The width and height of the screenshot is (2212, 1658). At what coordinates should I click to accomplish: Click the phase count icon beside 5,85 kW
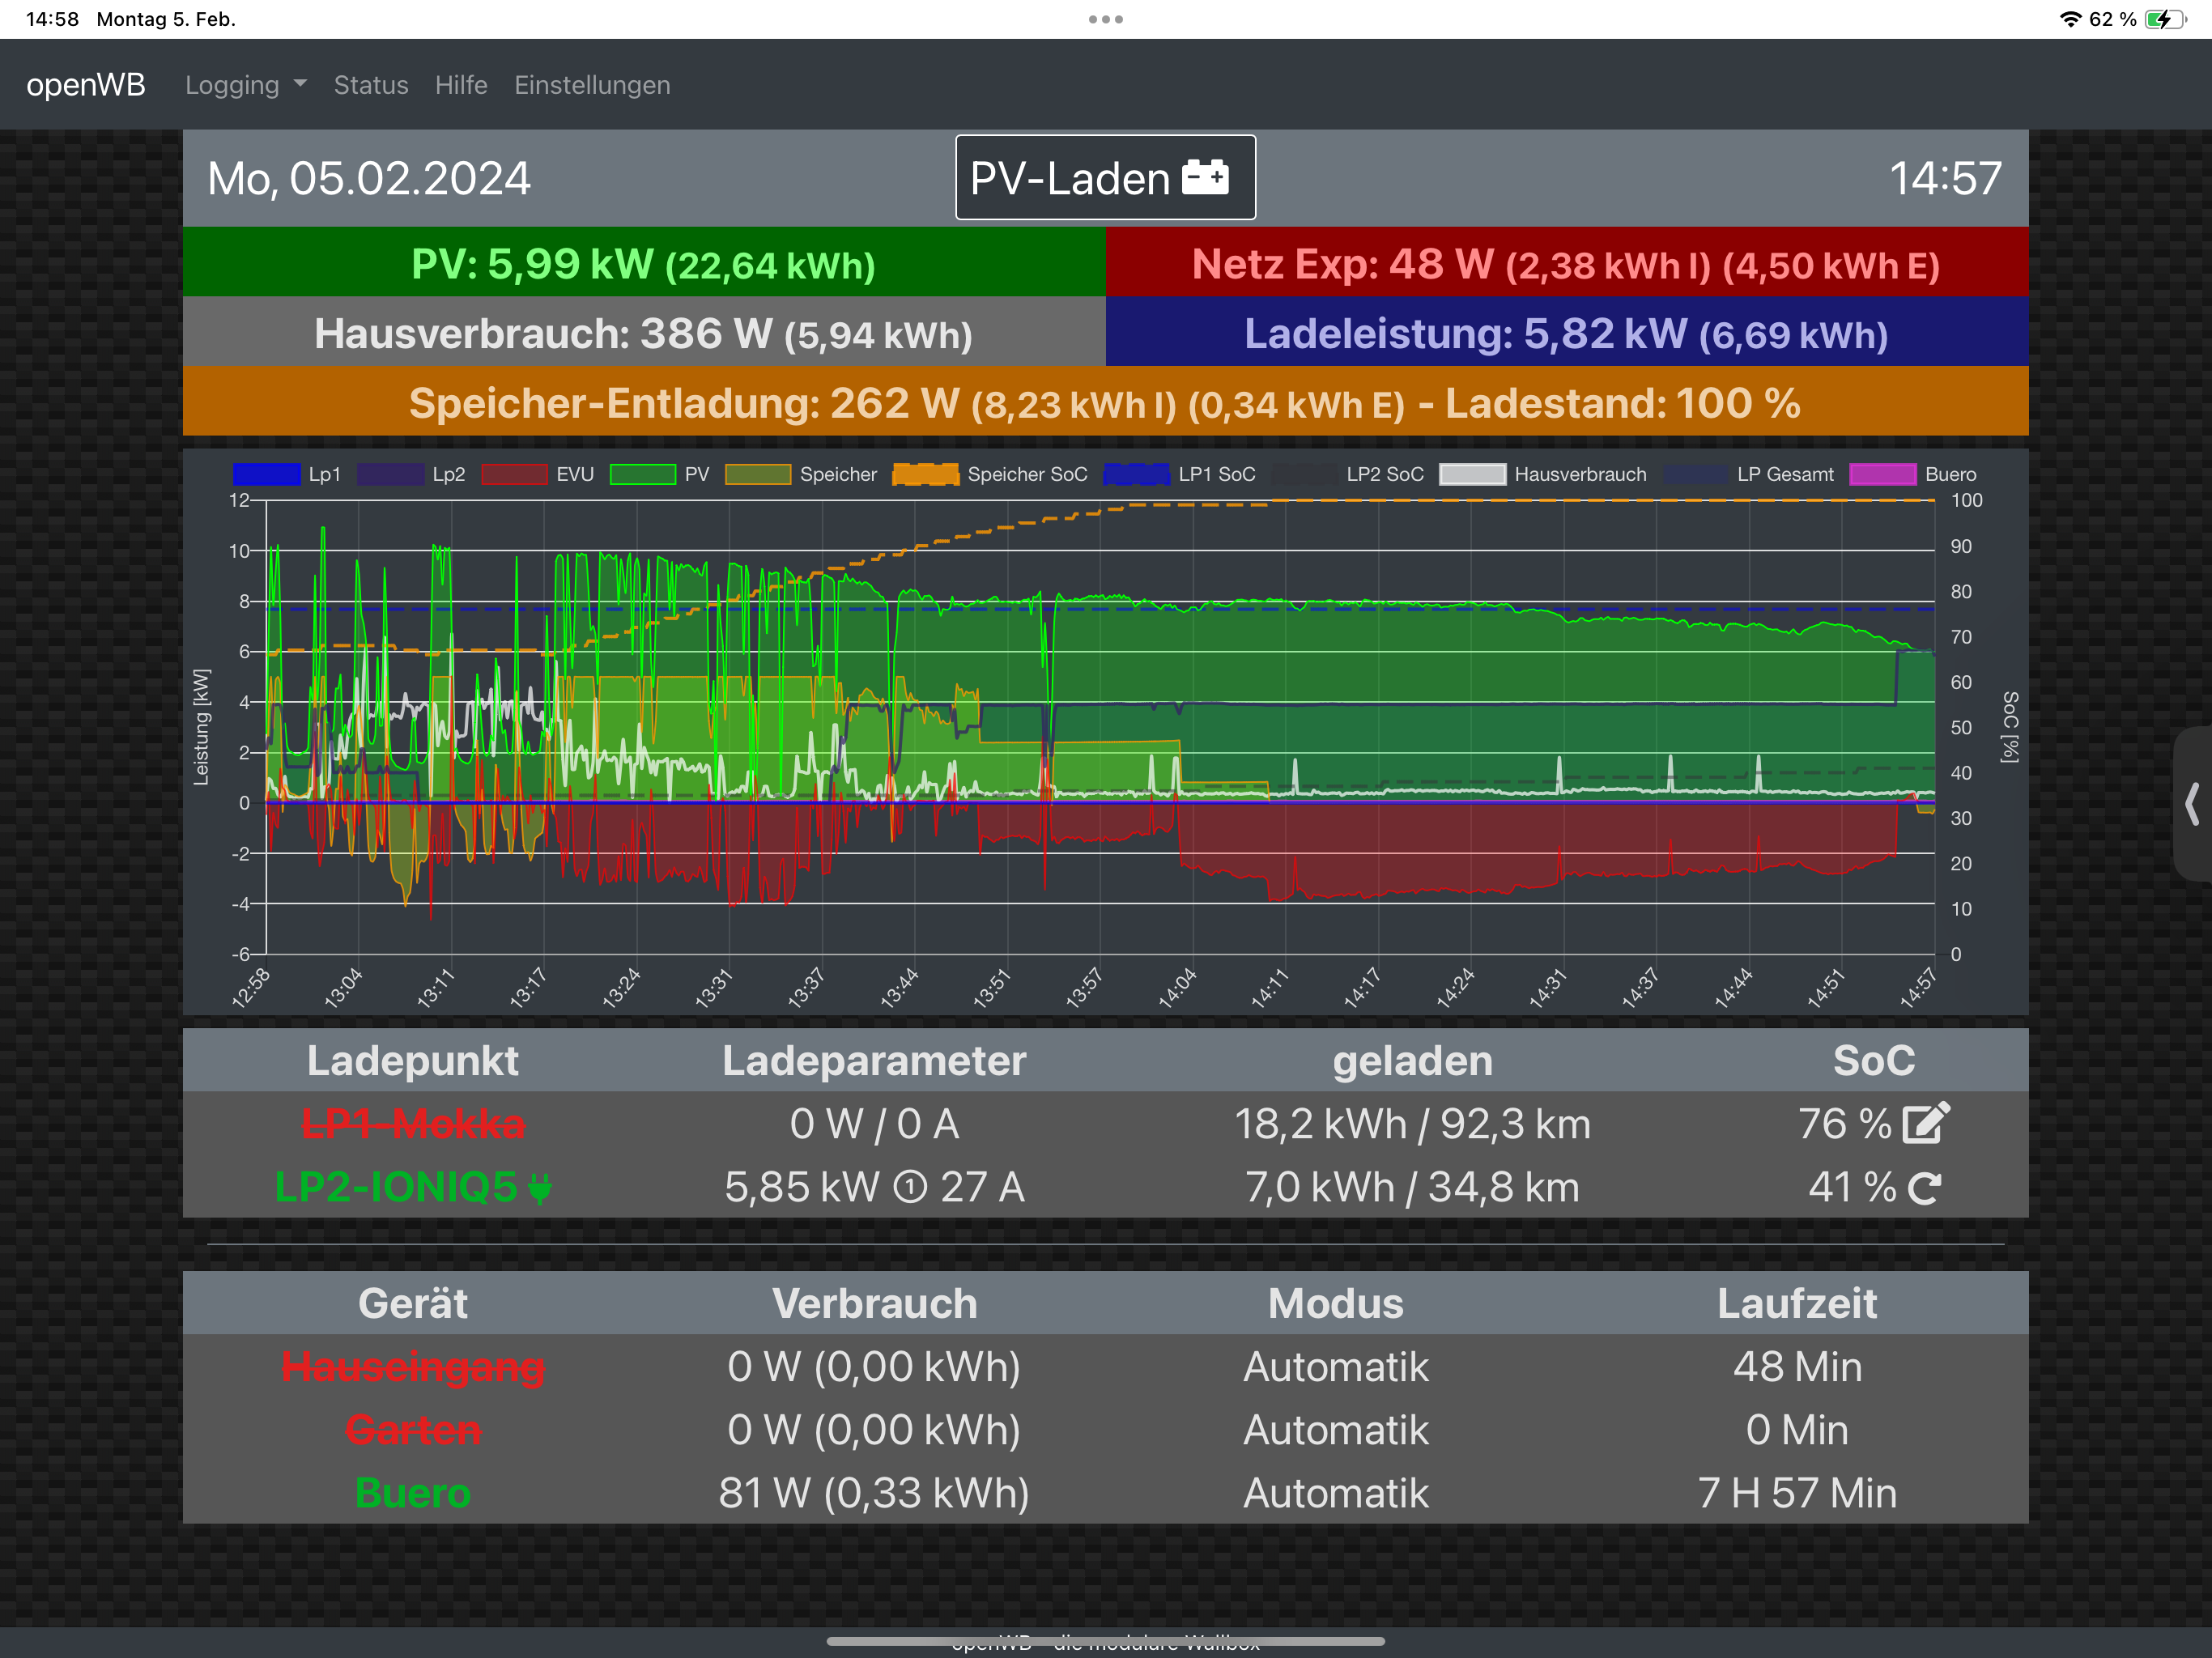[x=909, y=1188]
